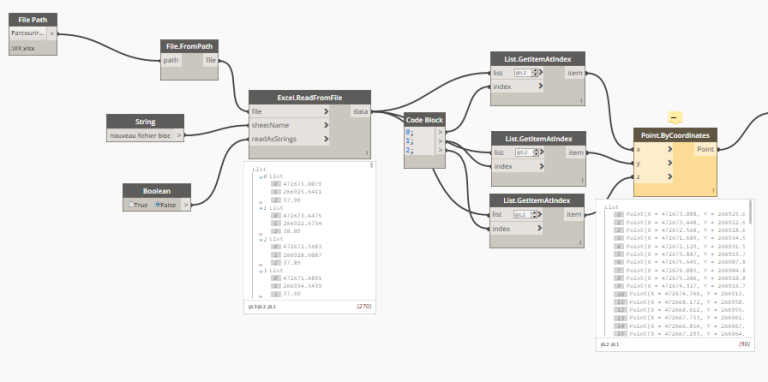Screen dimensions: 768x382
Task: Select the File Path node title
Action: [x=33, y=20]
